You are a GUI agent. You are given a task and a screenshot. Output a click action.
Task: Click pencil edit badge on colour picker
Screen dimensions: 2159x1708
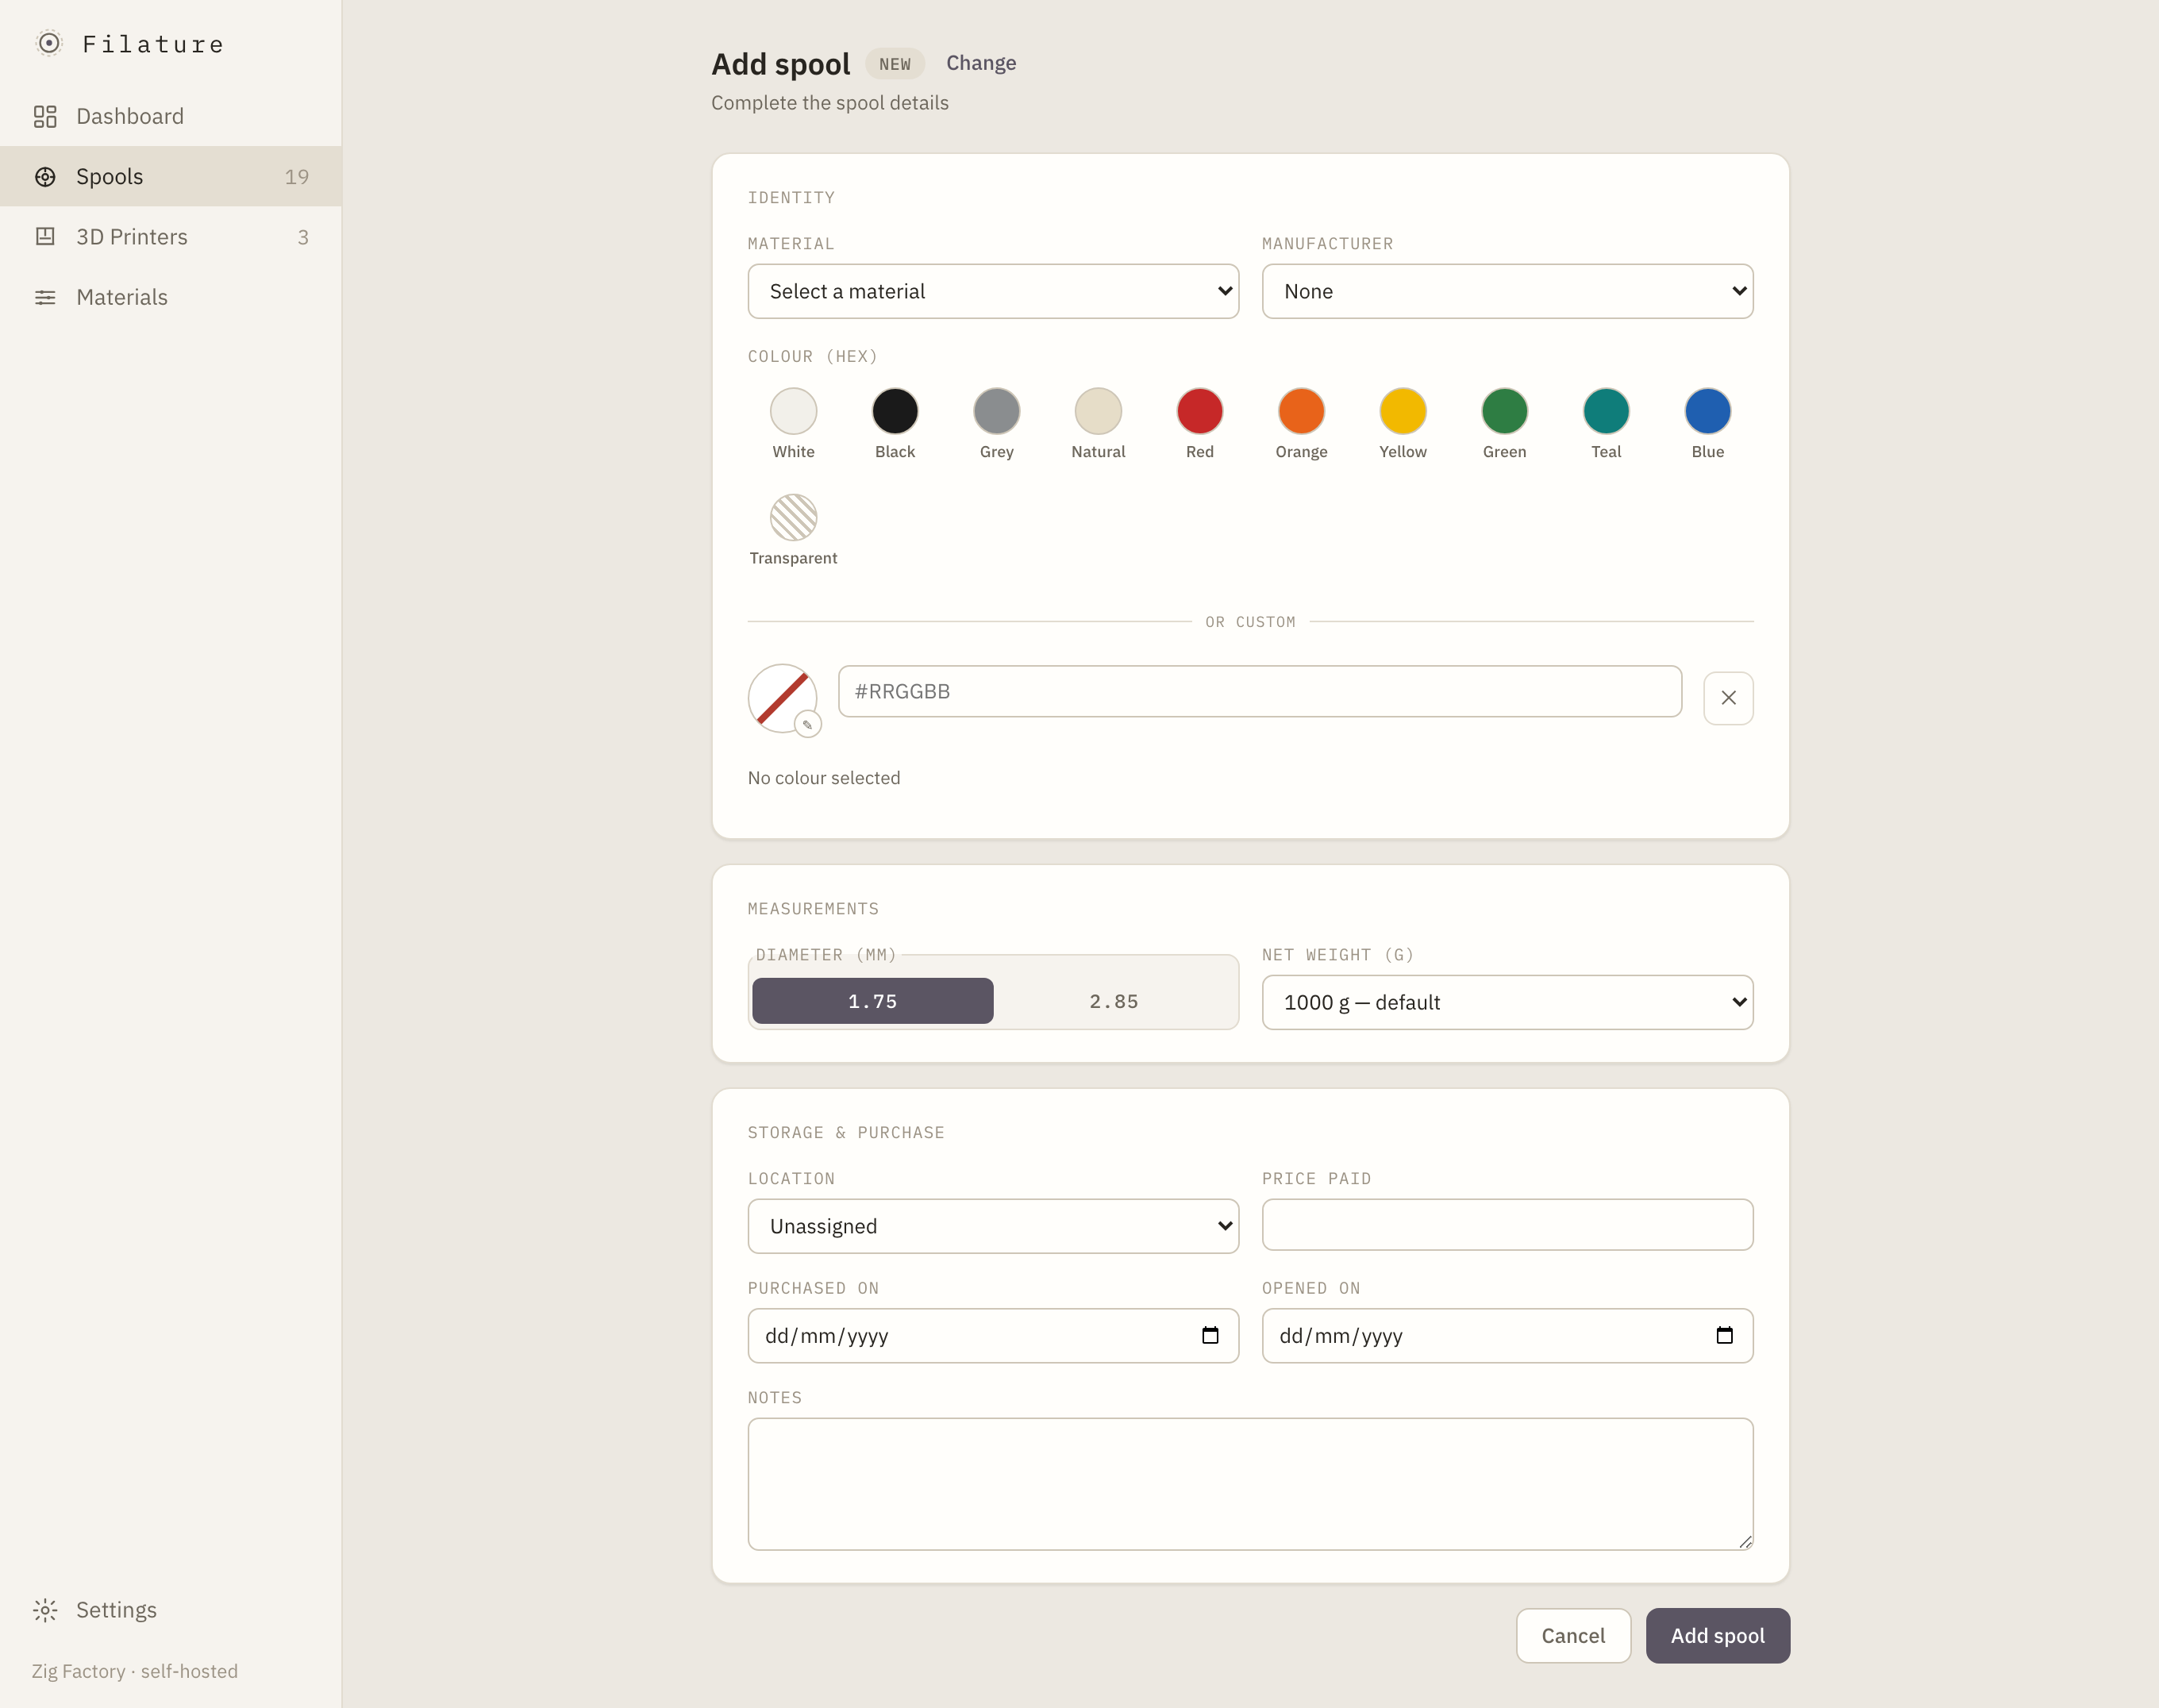[x=808, y=724]
